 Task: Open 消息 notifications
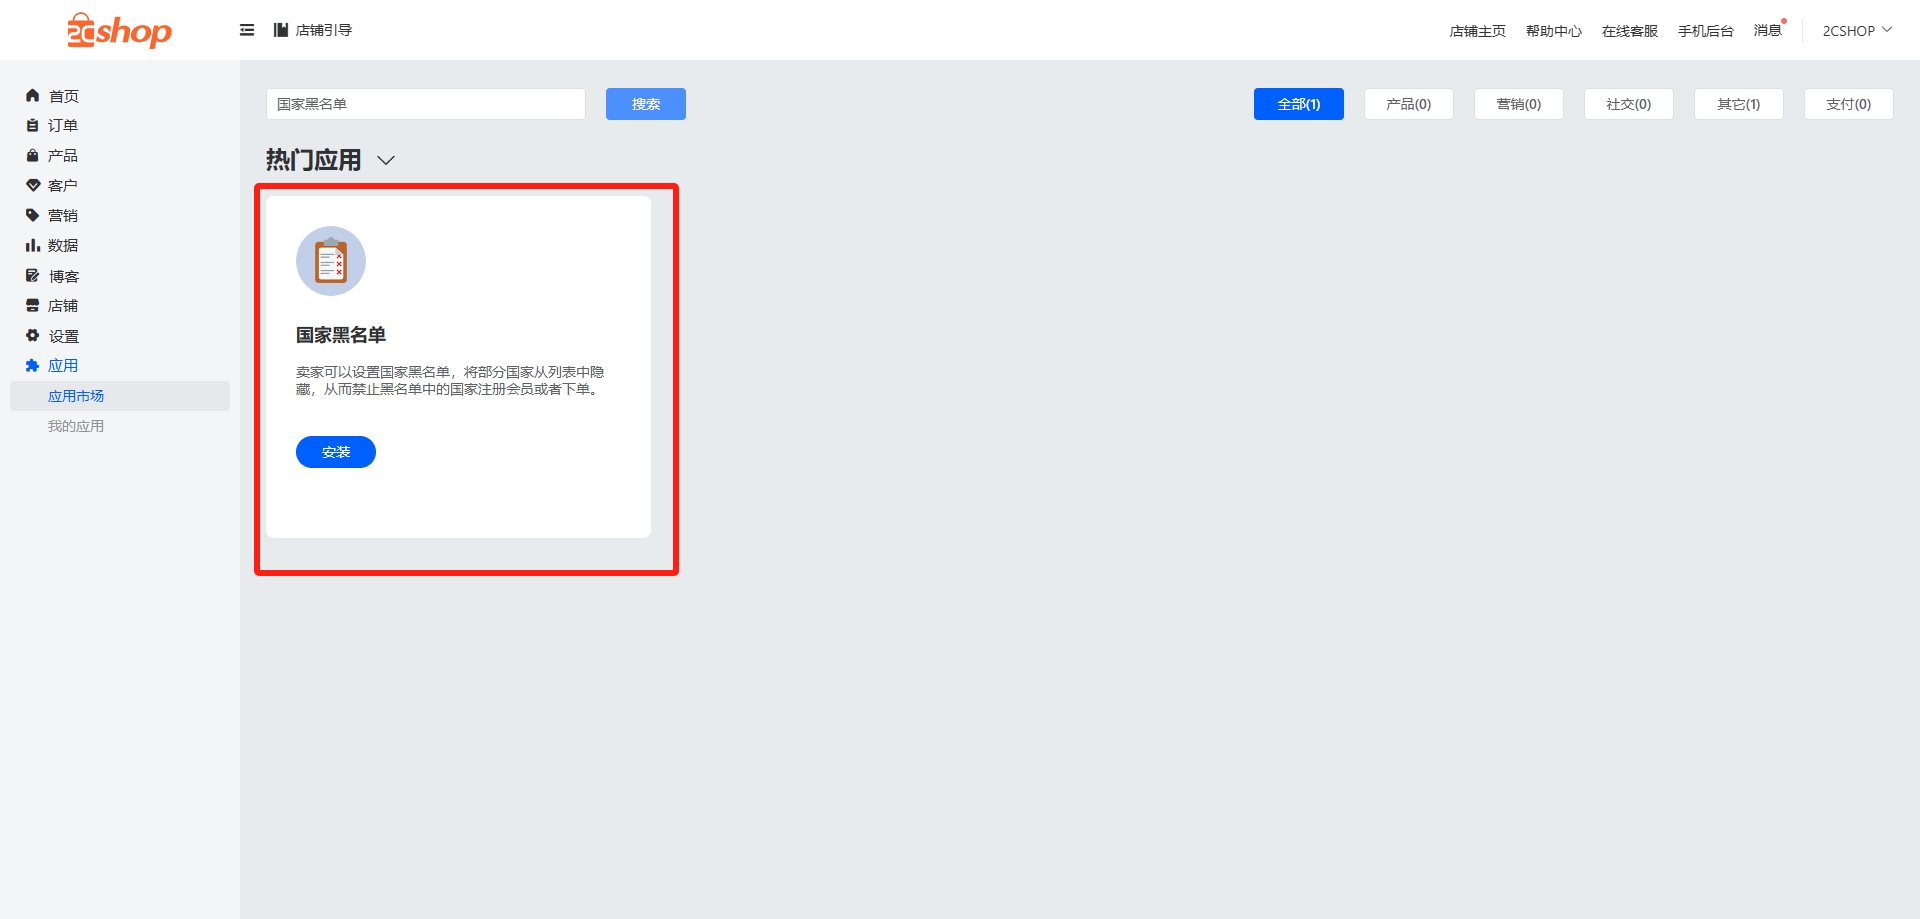pos(1768,30)
